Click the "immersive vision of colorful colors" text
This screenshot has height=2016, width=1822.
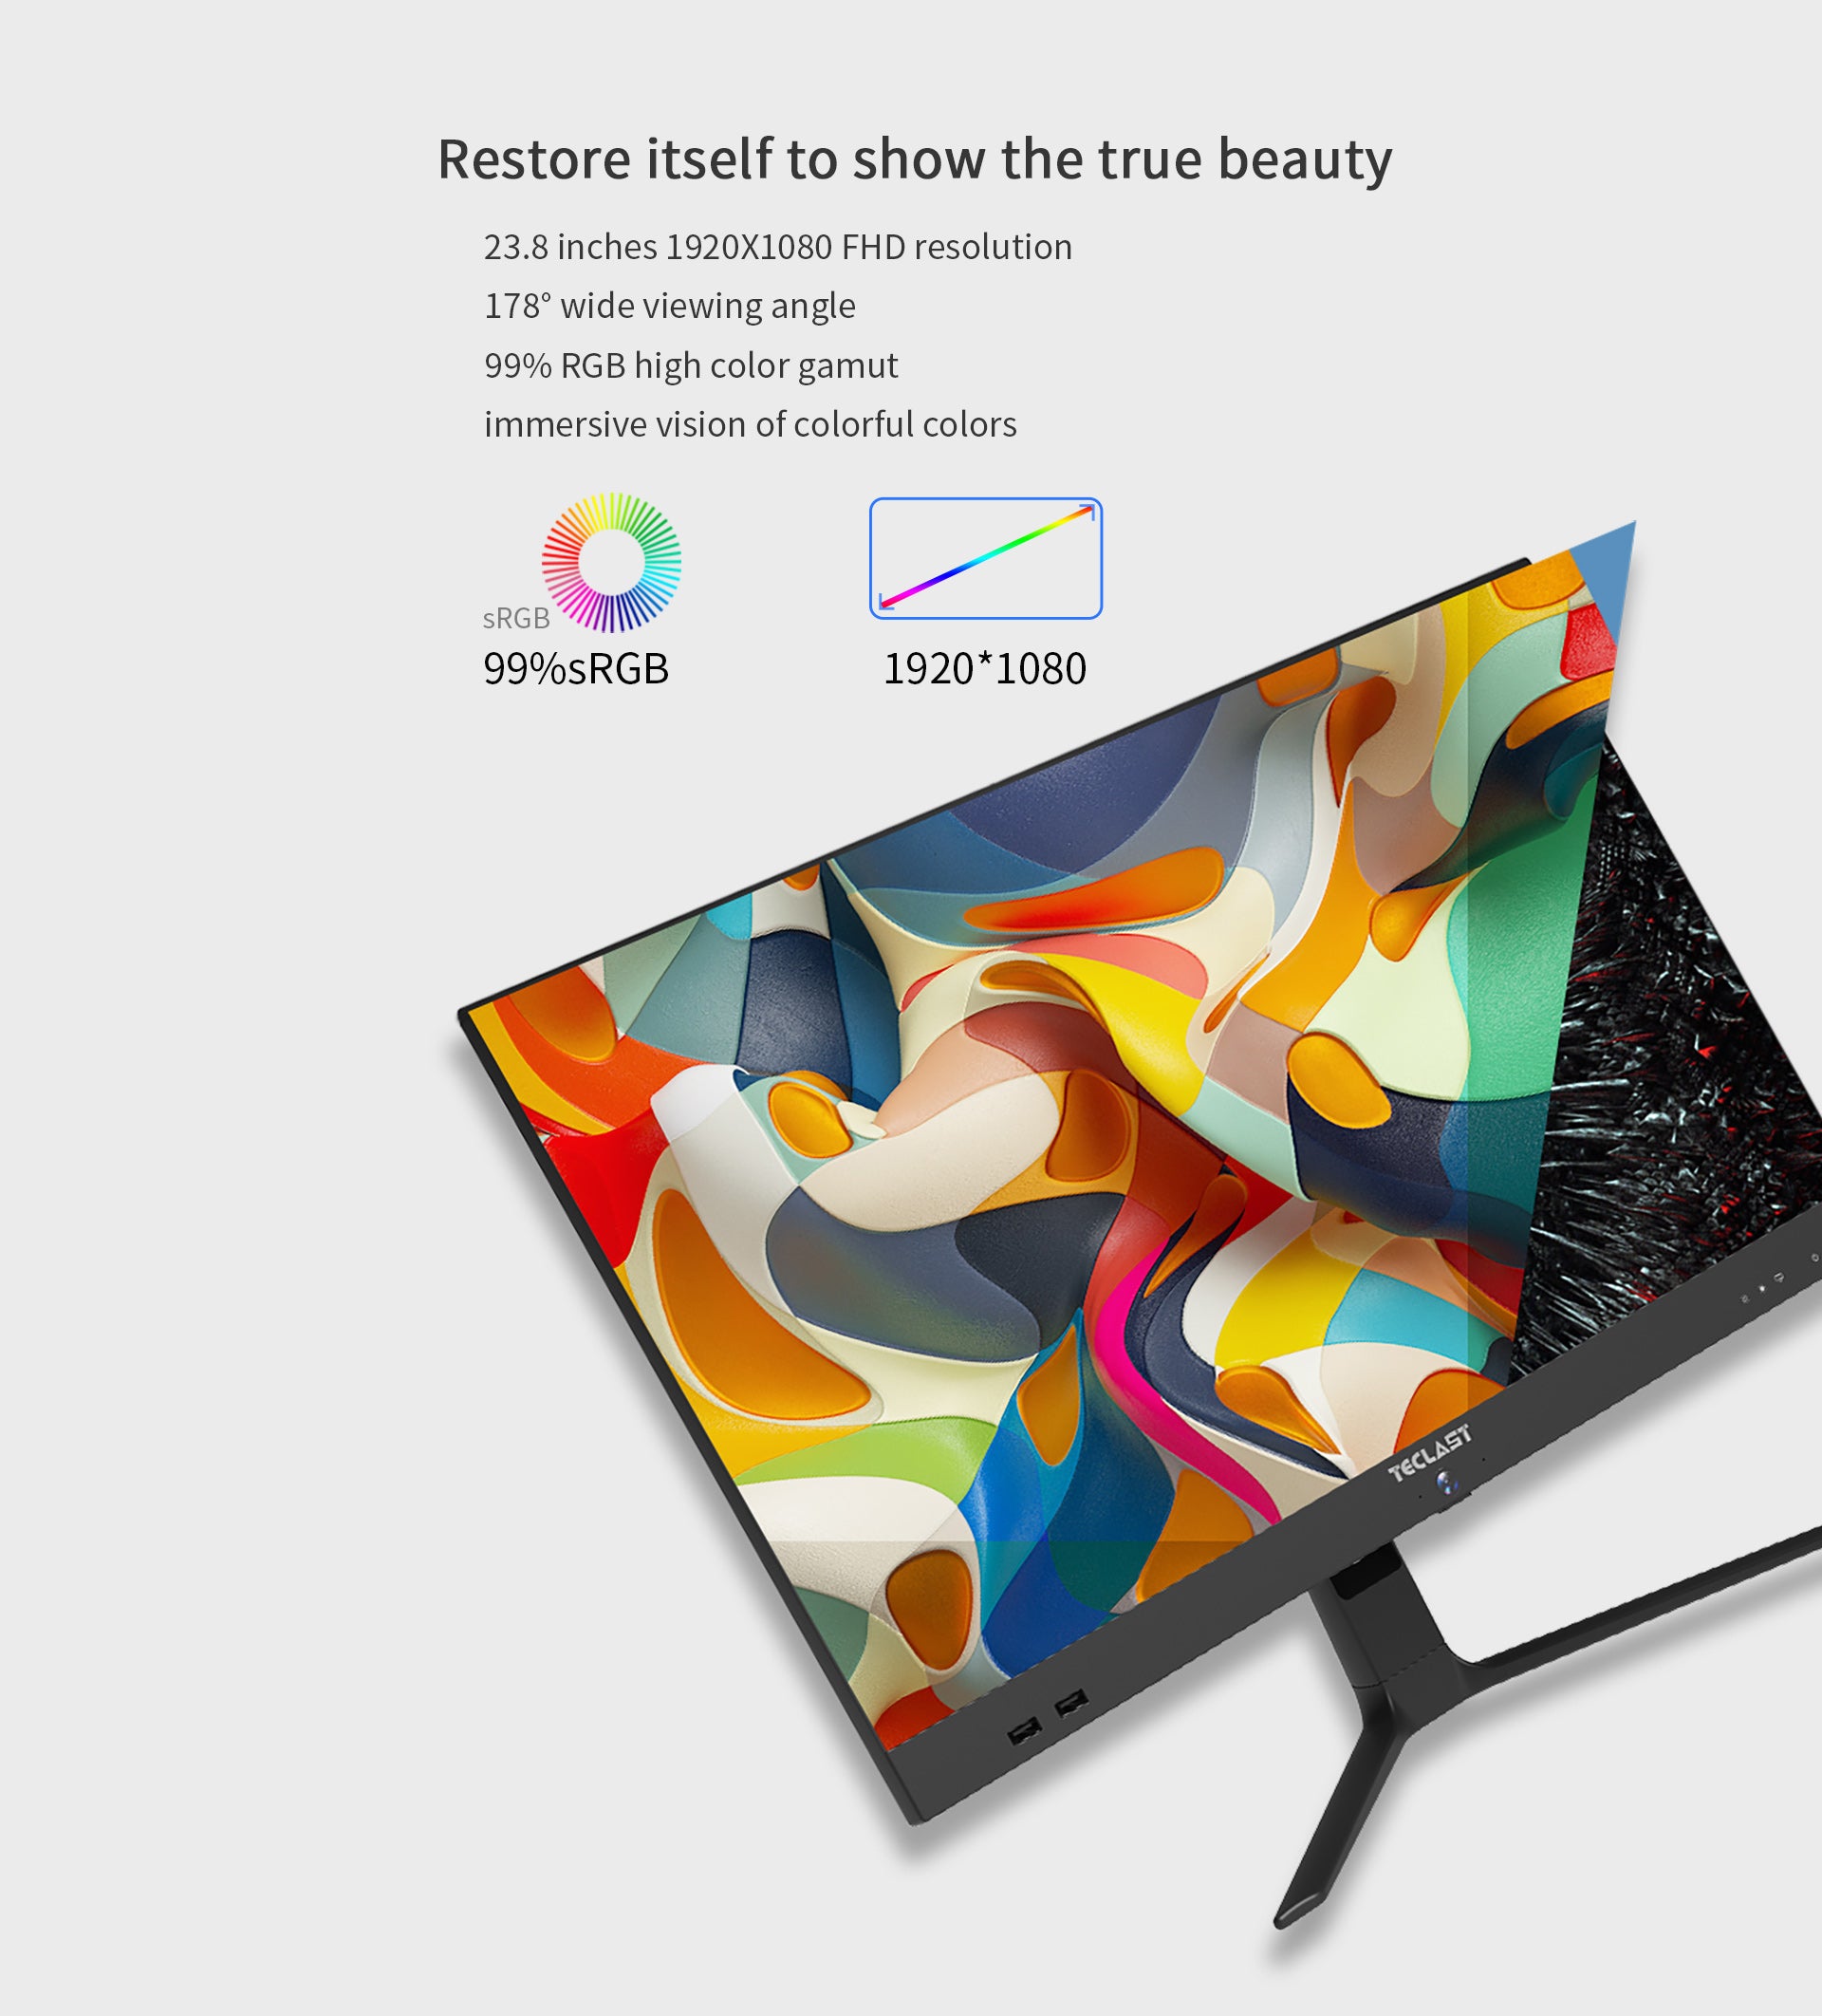[750, 425]
